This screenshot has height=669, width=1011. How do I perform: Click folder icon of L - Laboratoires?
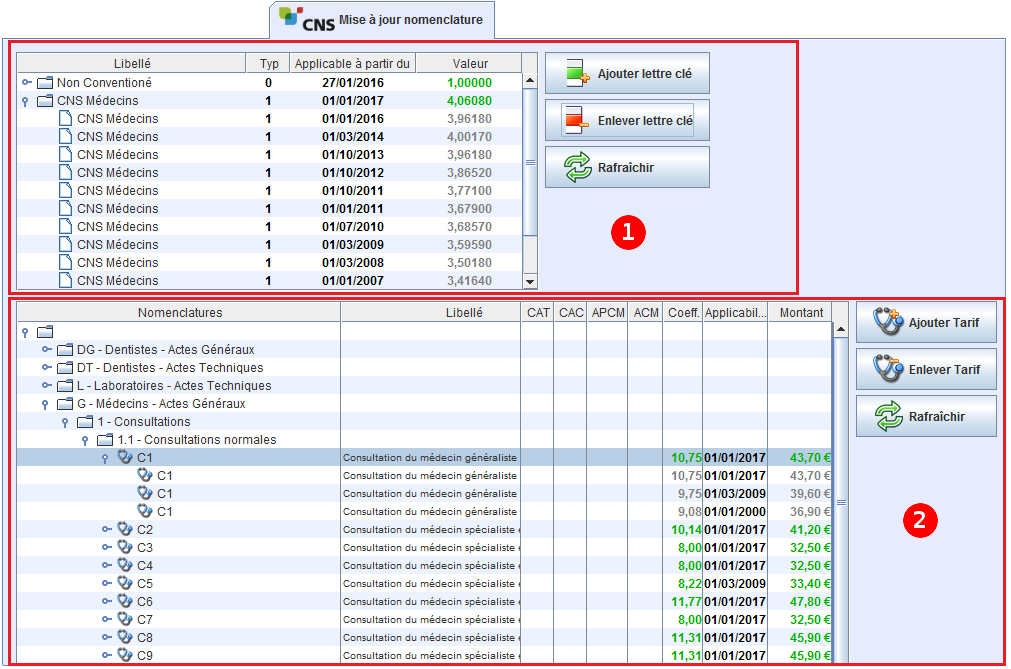click(x=65, y=386)
